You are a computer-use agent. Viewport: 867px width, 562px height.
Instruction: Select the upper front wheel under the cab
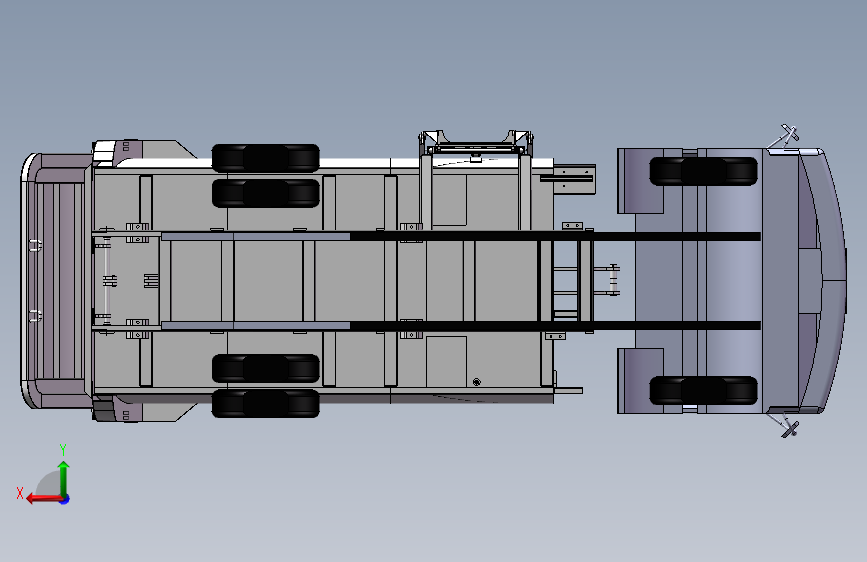703,171
